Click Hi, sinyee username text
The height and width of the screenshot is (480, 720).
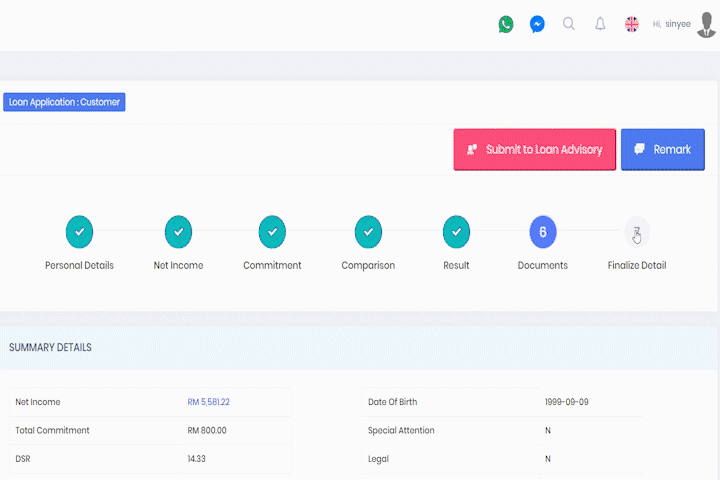point(672,24)
